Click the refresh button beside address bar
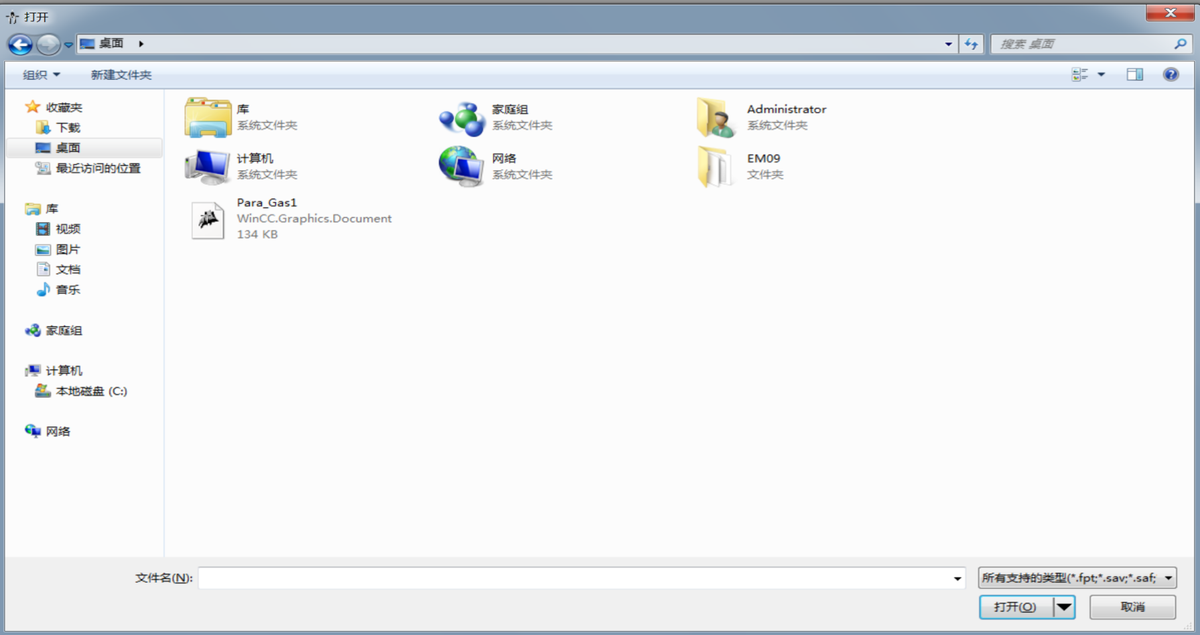Image resolution: width=1200 pixels, height=635 pixels. pos(970,44)
